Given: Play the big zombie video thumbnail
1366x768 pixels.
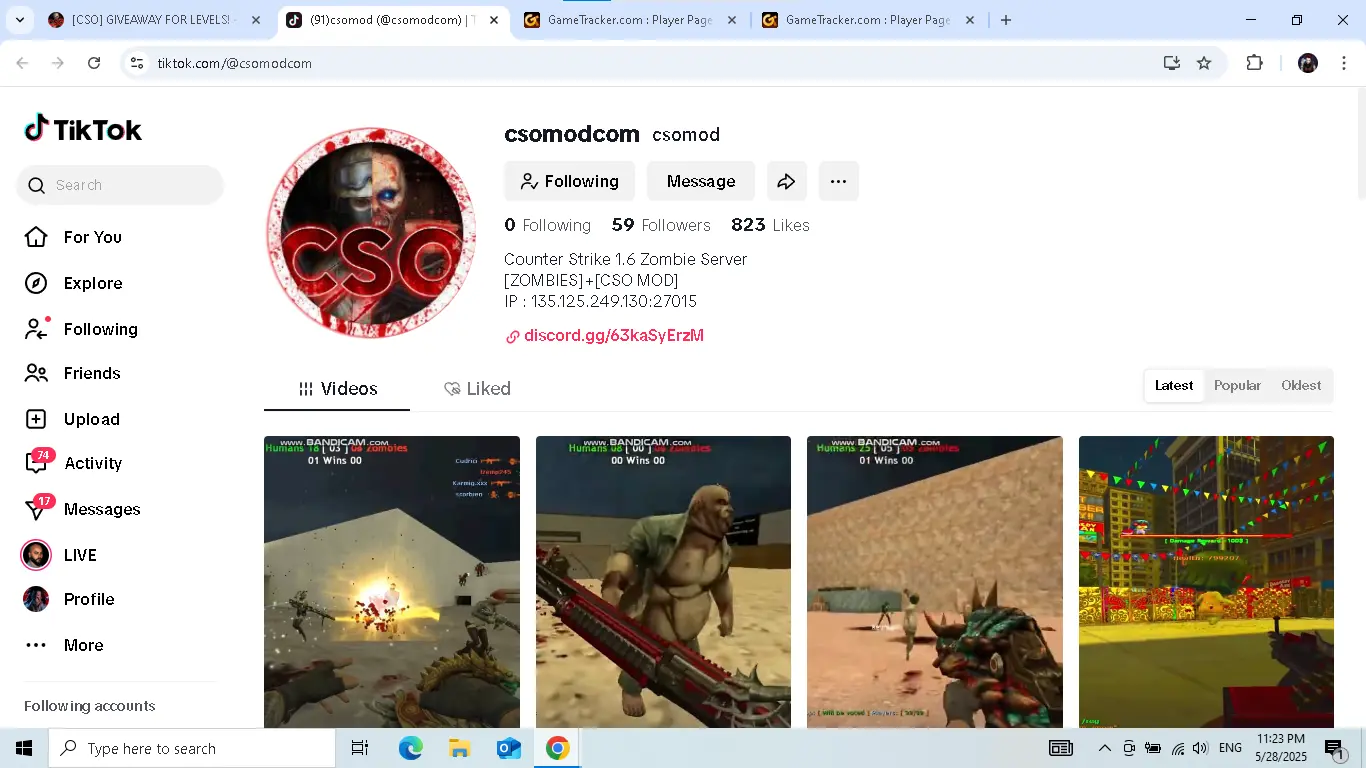Looking at the screenshot, I should [x=663, y=582].
